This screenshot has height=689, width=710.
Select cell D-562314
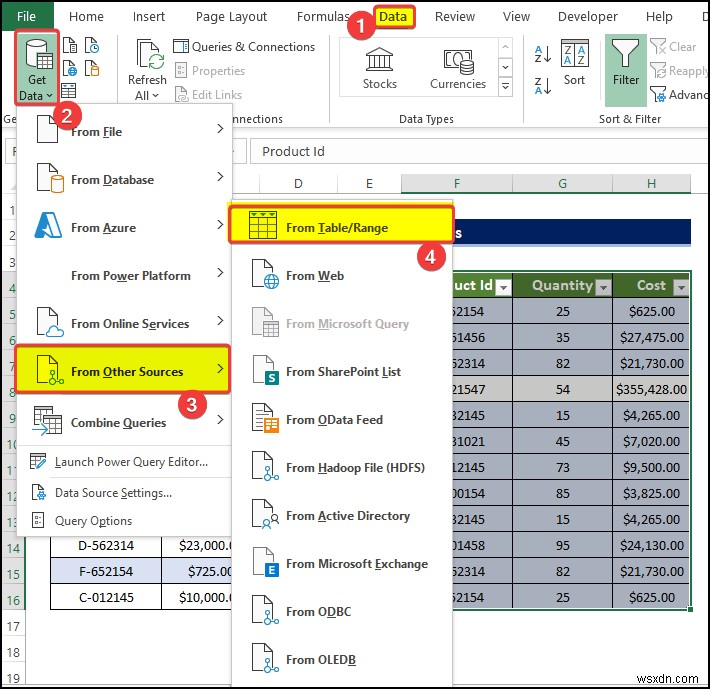tap(106, 545)
